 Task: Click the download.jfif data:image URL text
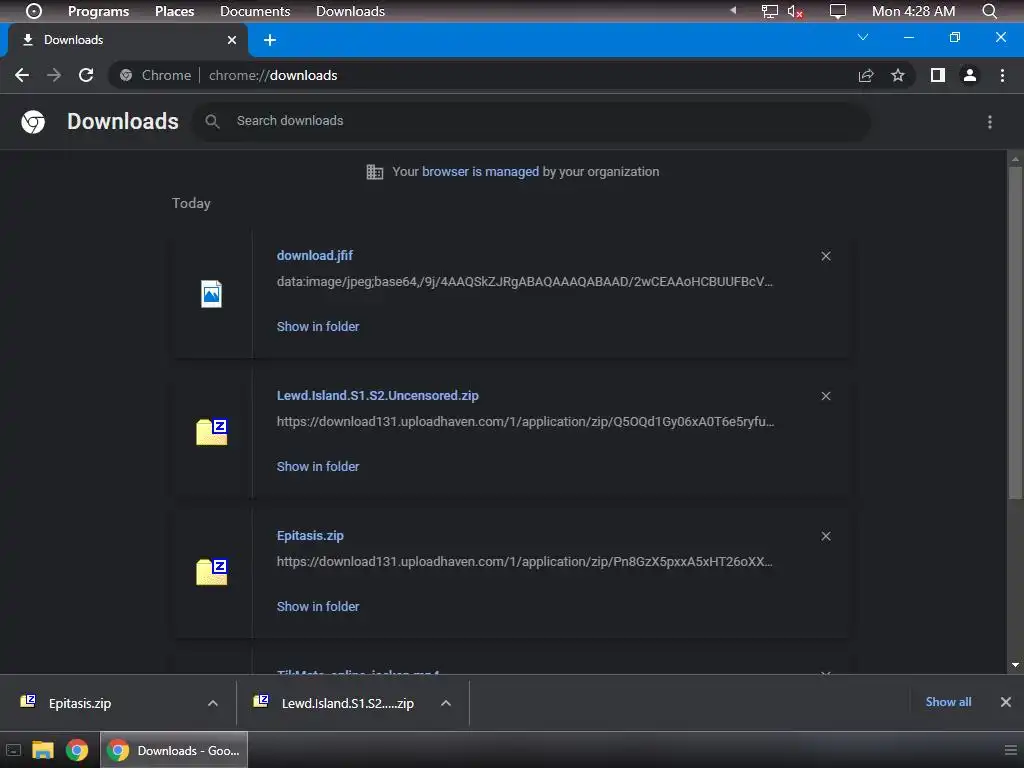(524, 282)
